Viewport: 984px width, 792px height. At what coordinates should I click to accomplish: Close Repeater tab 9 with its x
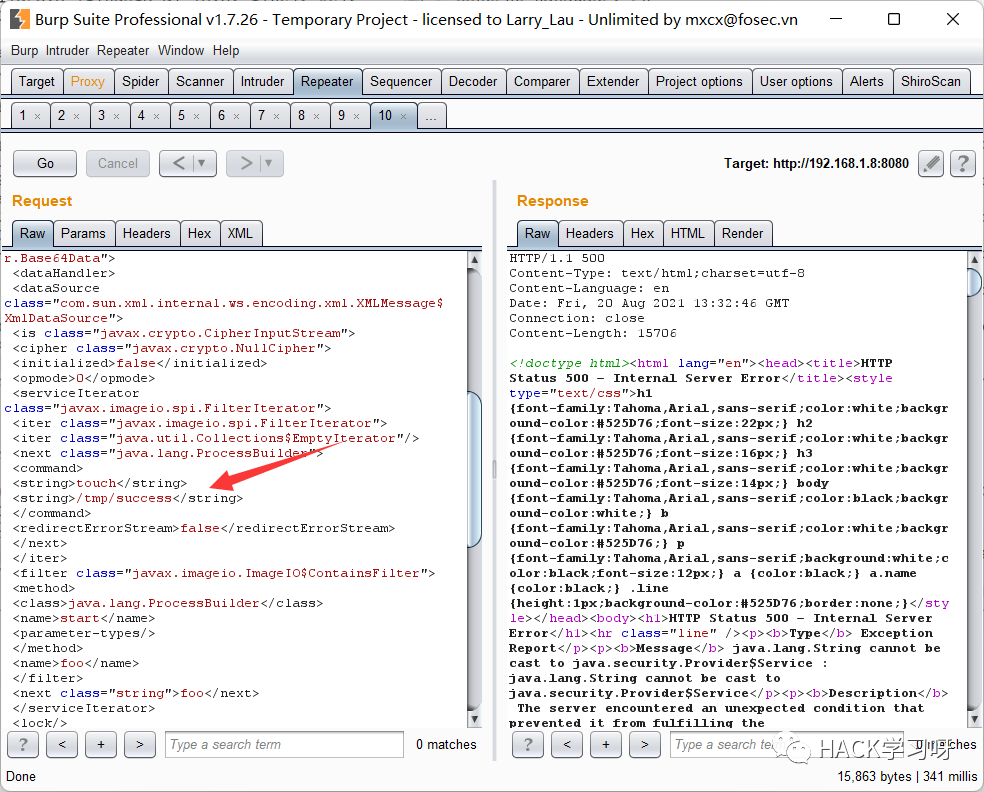[x=356, y=116]
